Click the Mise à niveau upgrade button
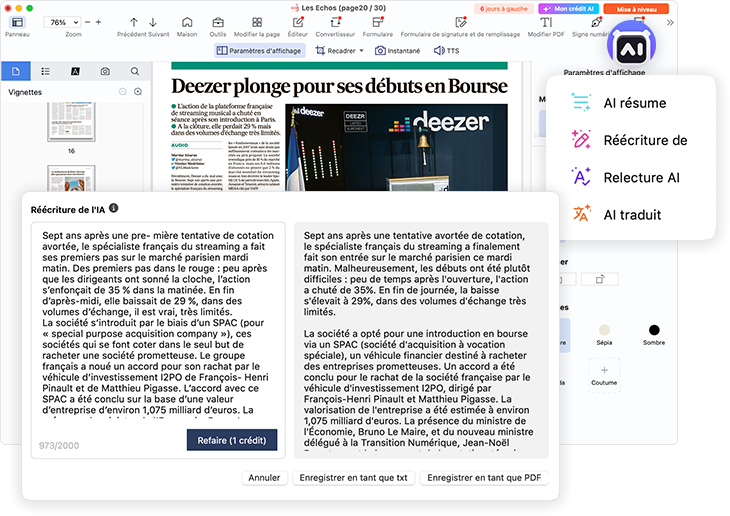This screenshot has width=730, height=516. tap(636, 9)
